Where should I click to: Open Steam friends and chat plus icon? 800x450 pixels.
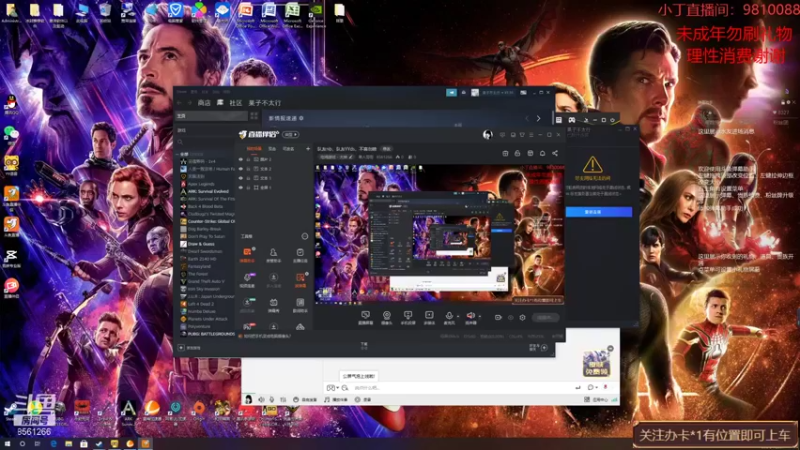(544, 347)
